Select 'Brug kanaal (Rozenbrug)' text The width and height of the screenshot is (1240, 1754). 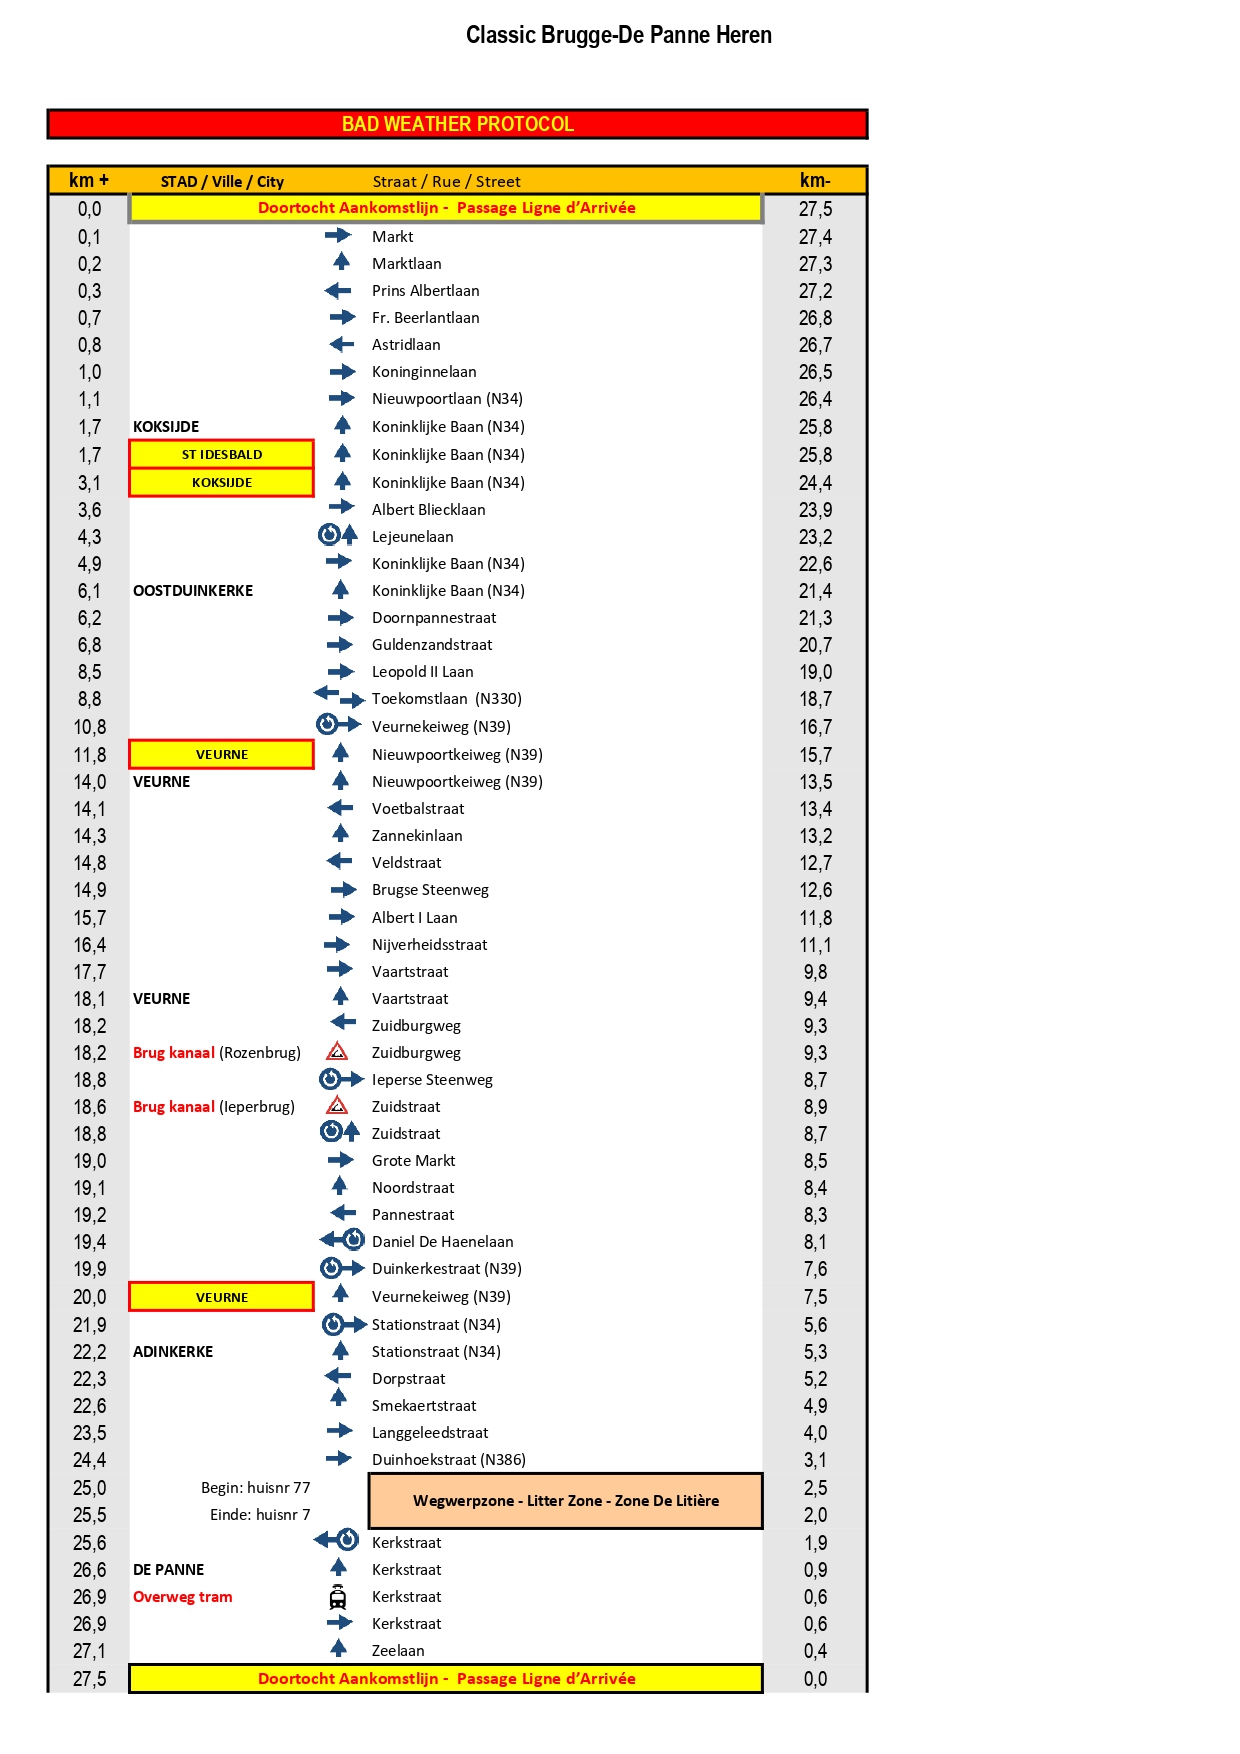tap(217, 1053)
